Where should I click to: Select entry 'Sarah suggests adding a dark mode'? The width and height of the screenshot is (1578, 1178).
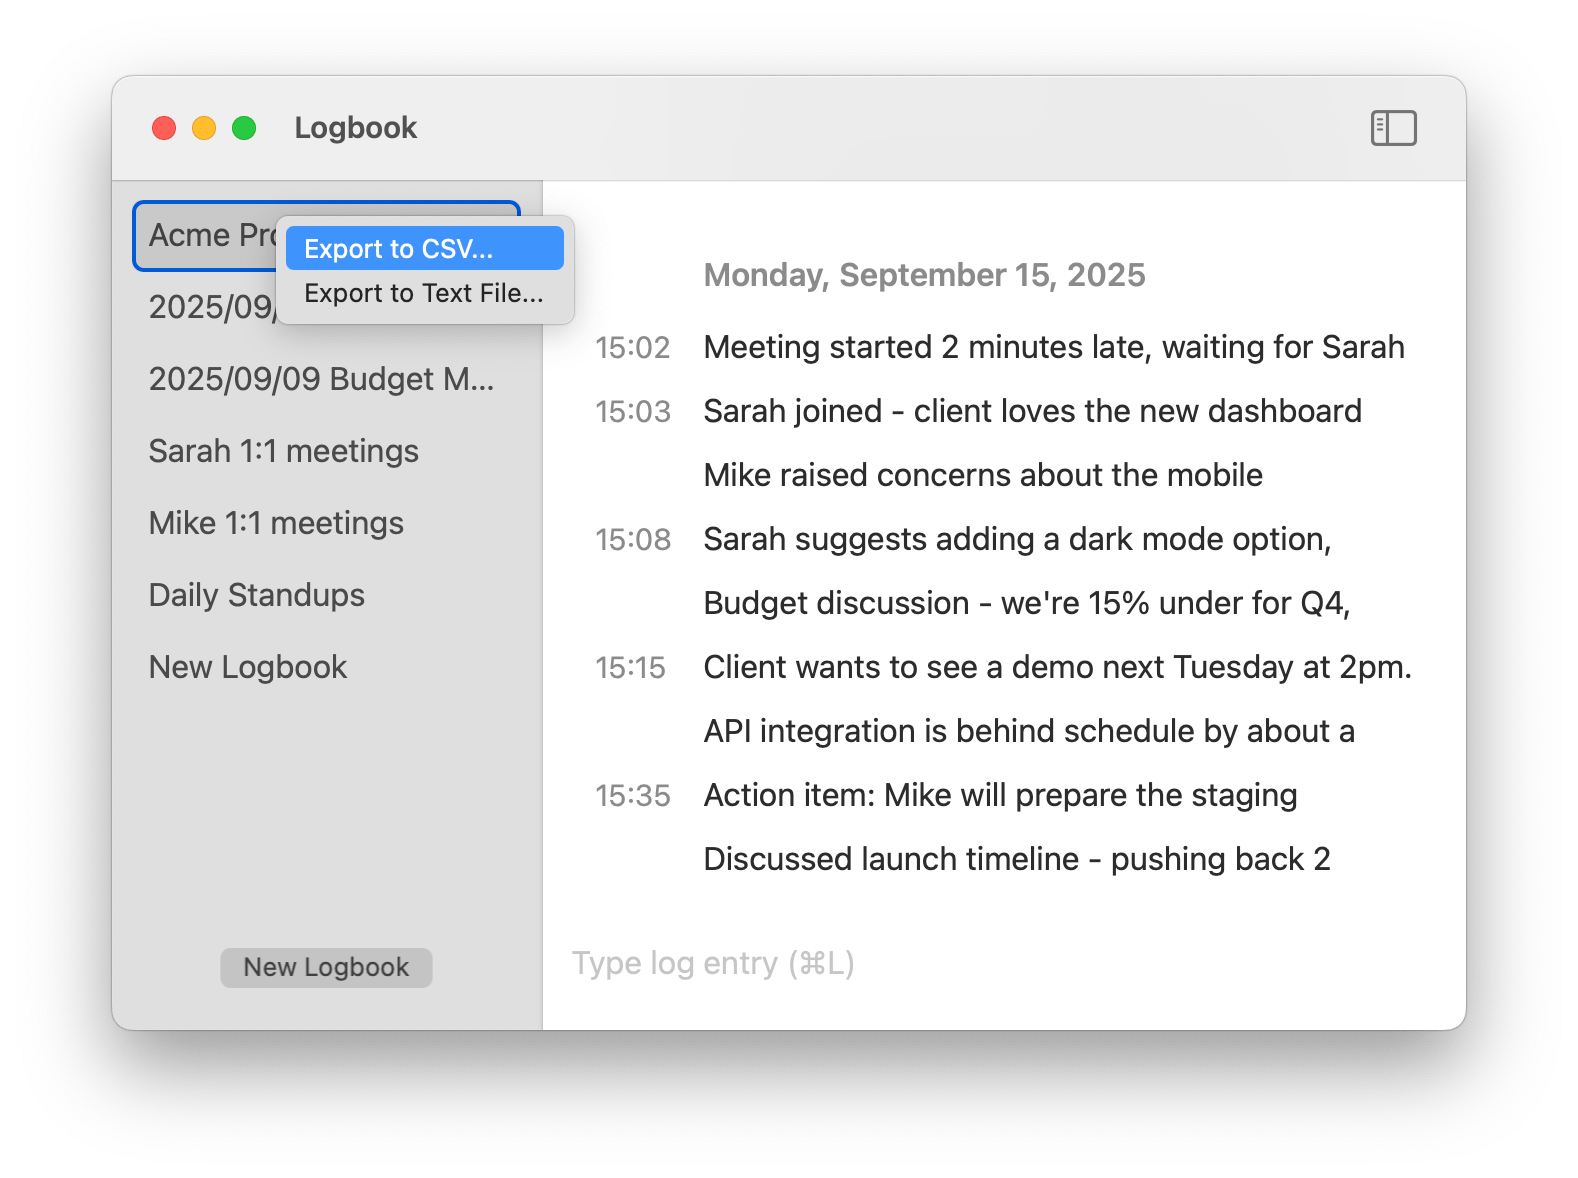click(x=1017, y=539)
